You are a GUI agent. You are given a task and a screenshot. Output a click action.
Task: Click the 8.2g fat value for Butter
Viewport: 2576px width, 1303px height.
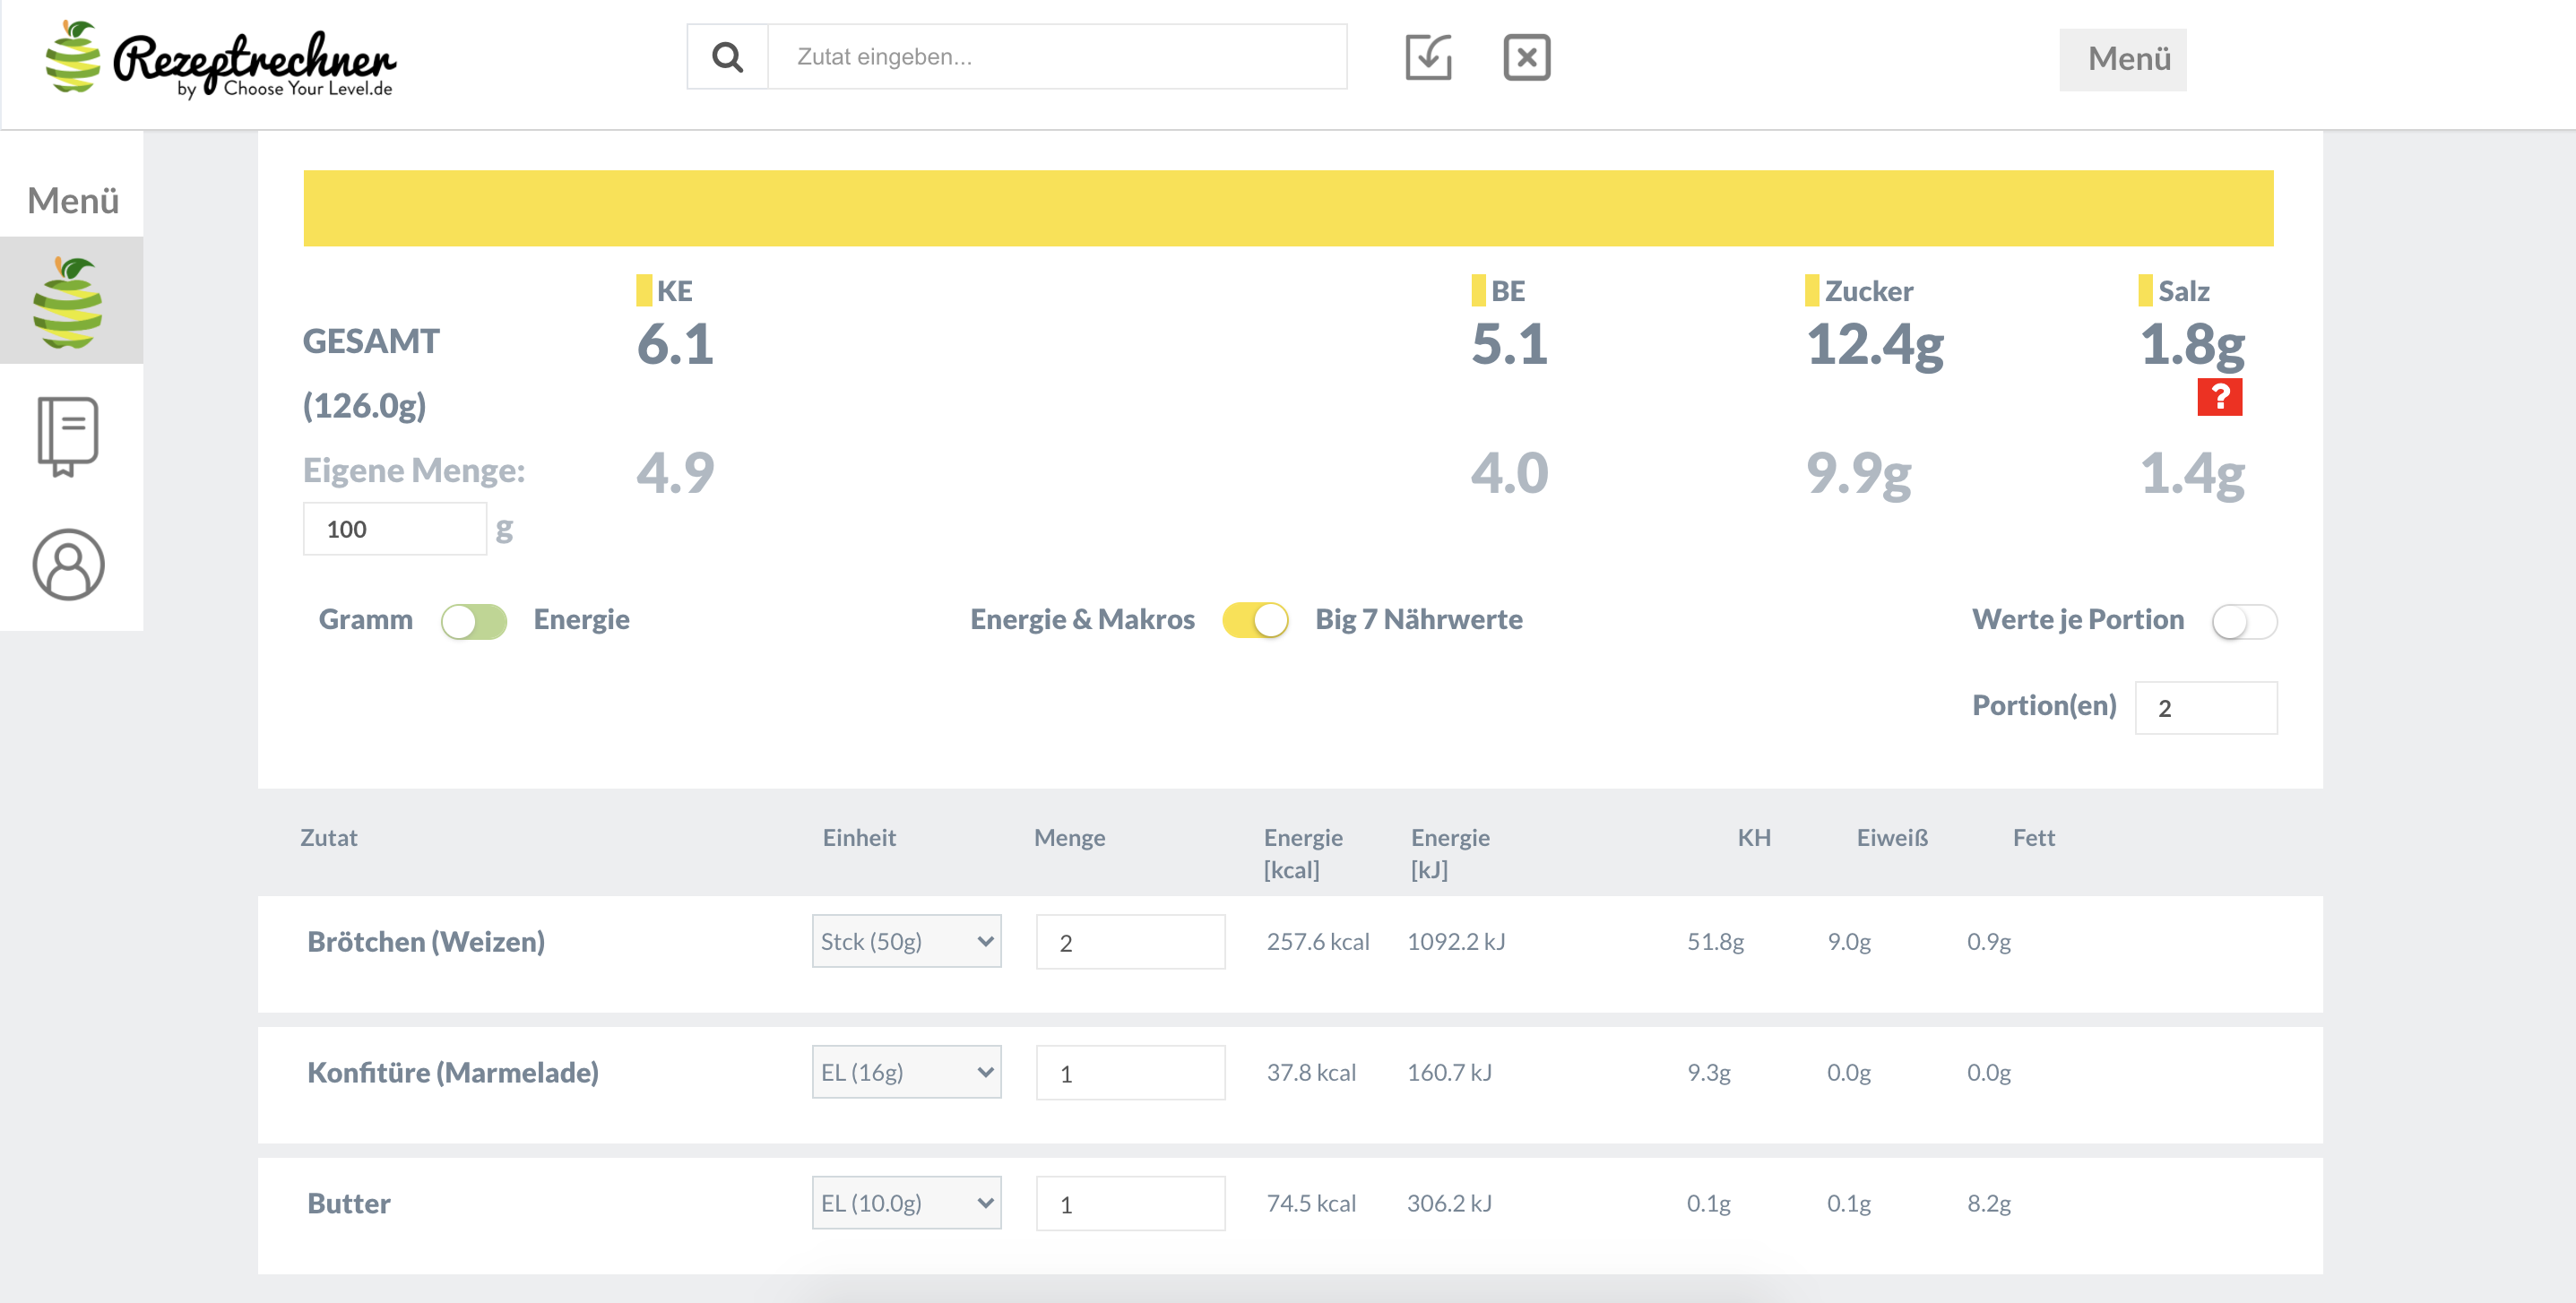click(1989, 1204)
